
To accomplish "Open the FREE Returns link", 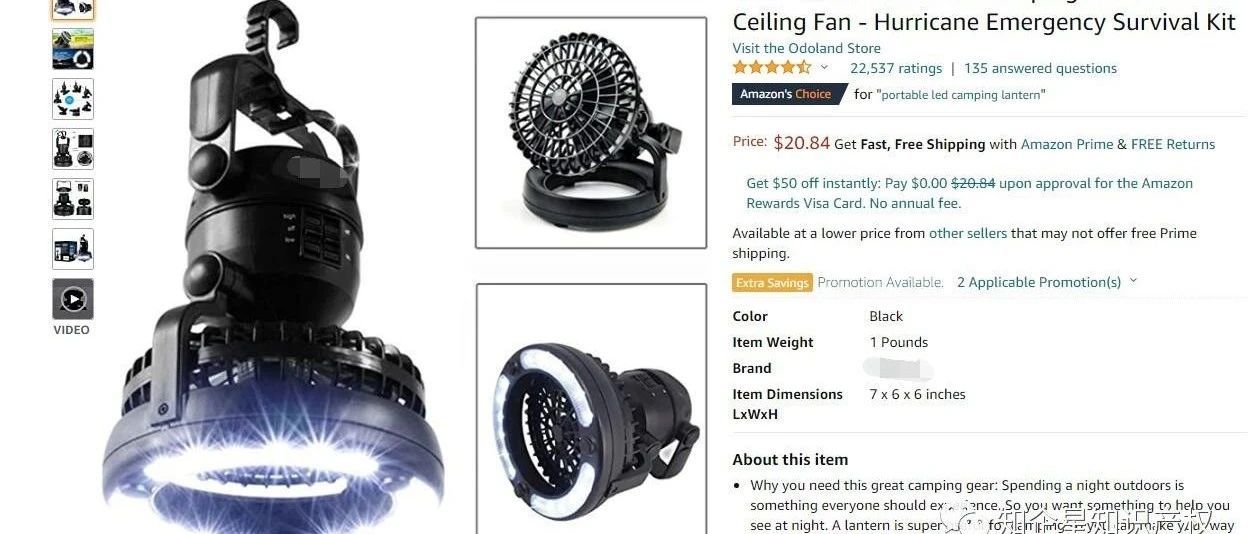I will coord(1173,144).
